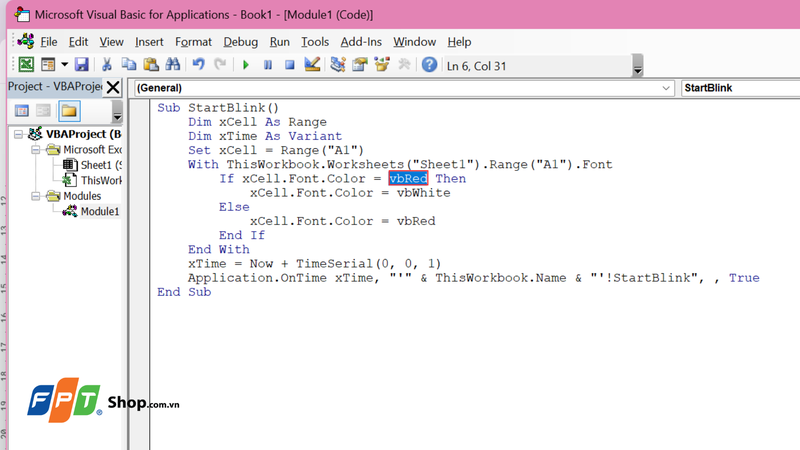The image size is (800, 450).
Task: Collapse the Modules folder node
Action: 35,196
